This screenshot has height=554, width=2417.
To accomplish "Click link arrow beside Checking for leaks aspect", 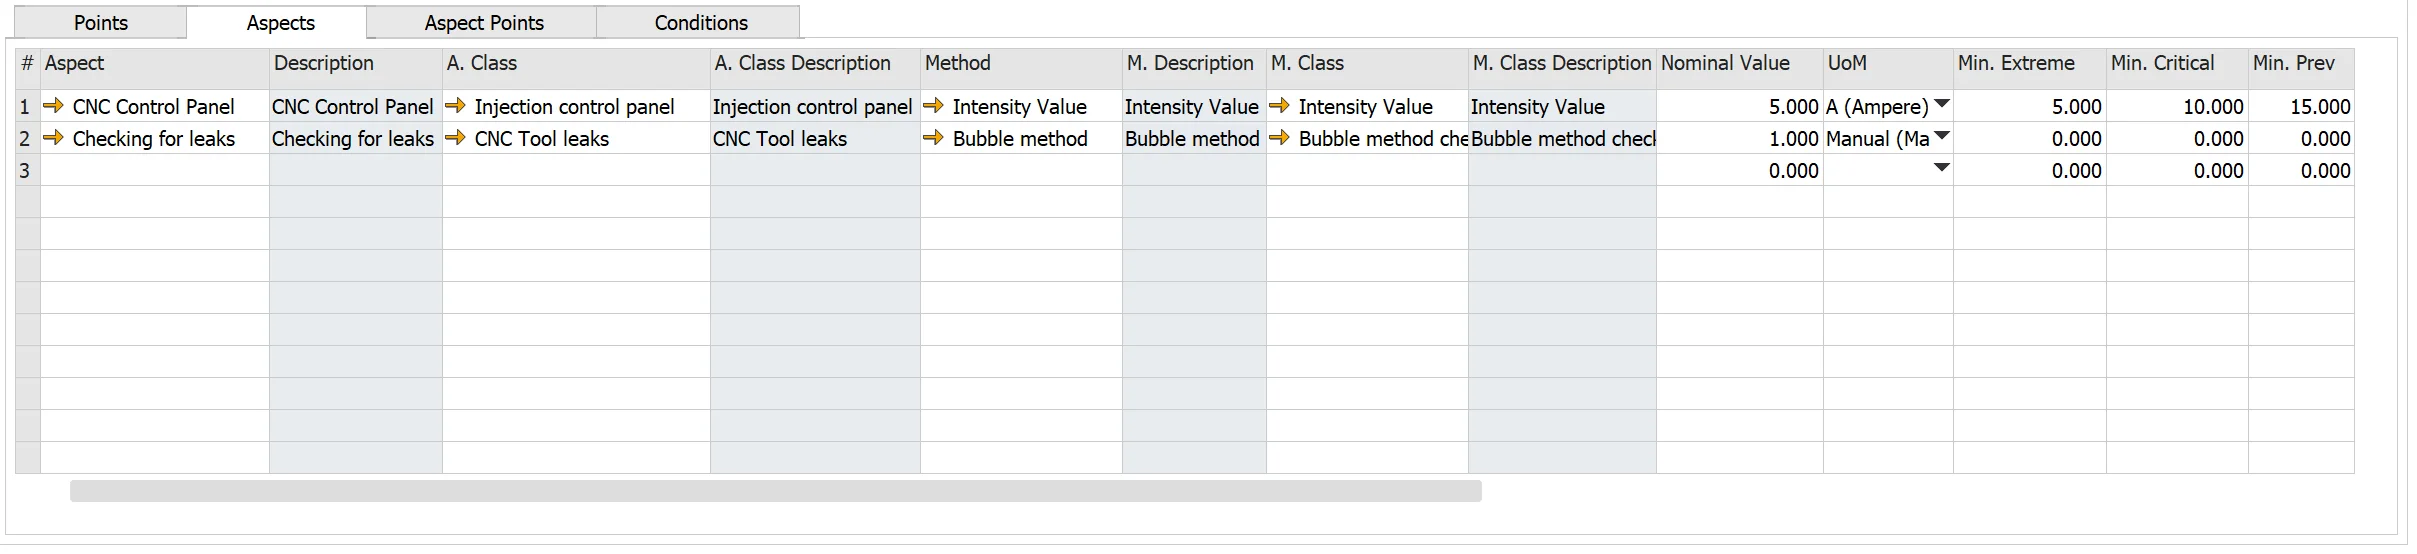I will (54, 138).
